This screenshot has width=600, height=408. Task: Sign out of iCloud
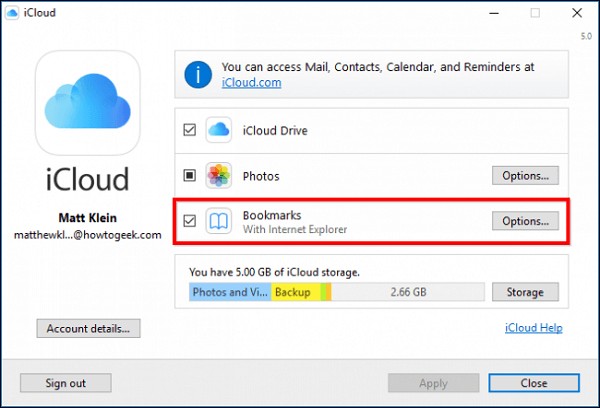[x=66, y=383]
